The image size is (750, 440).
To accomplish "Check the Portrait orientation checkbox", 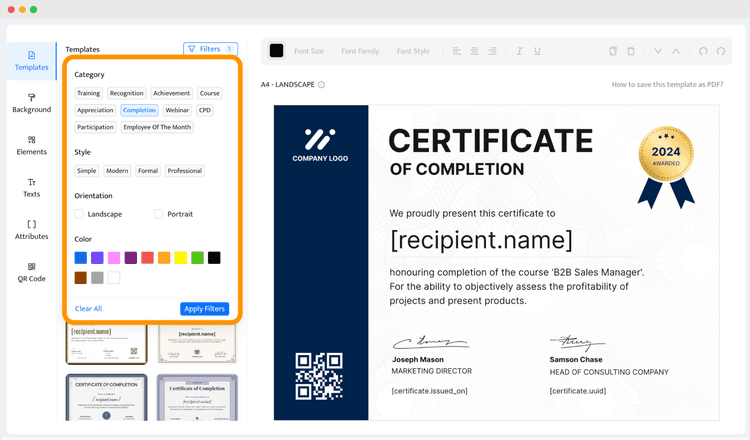I will [x=158, y=214].
